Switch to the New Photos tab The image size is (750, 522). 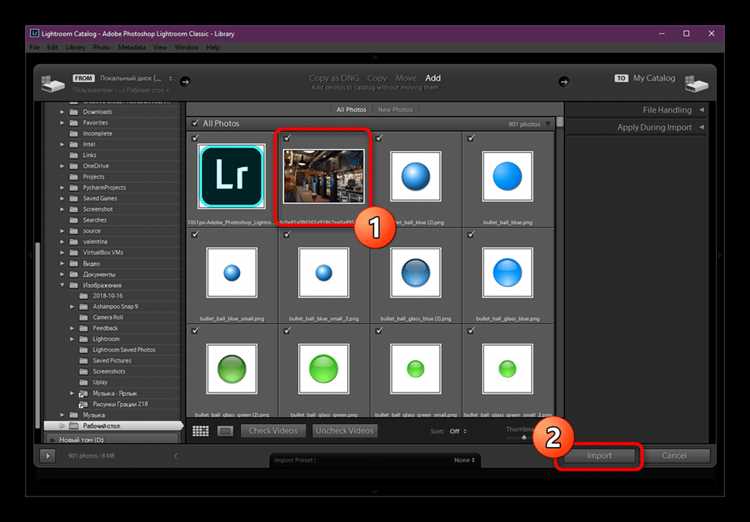(395, 110)
